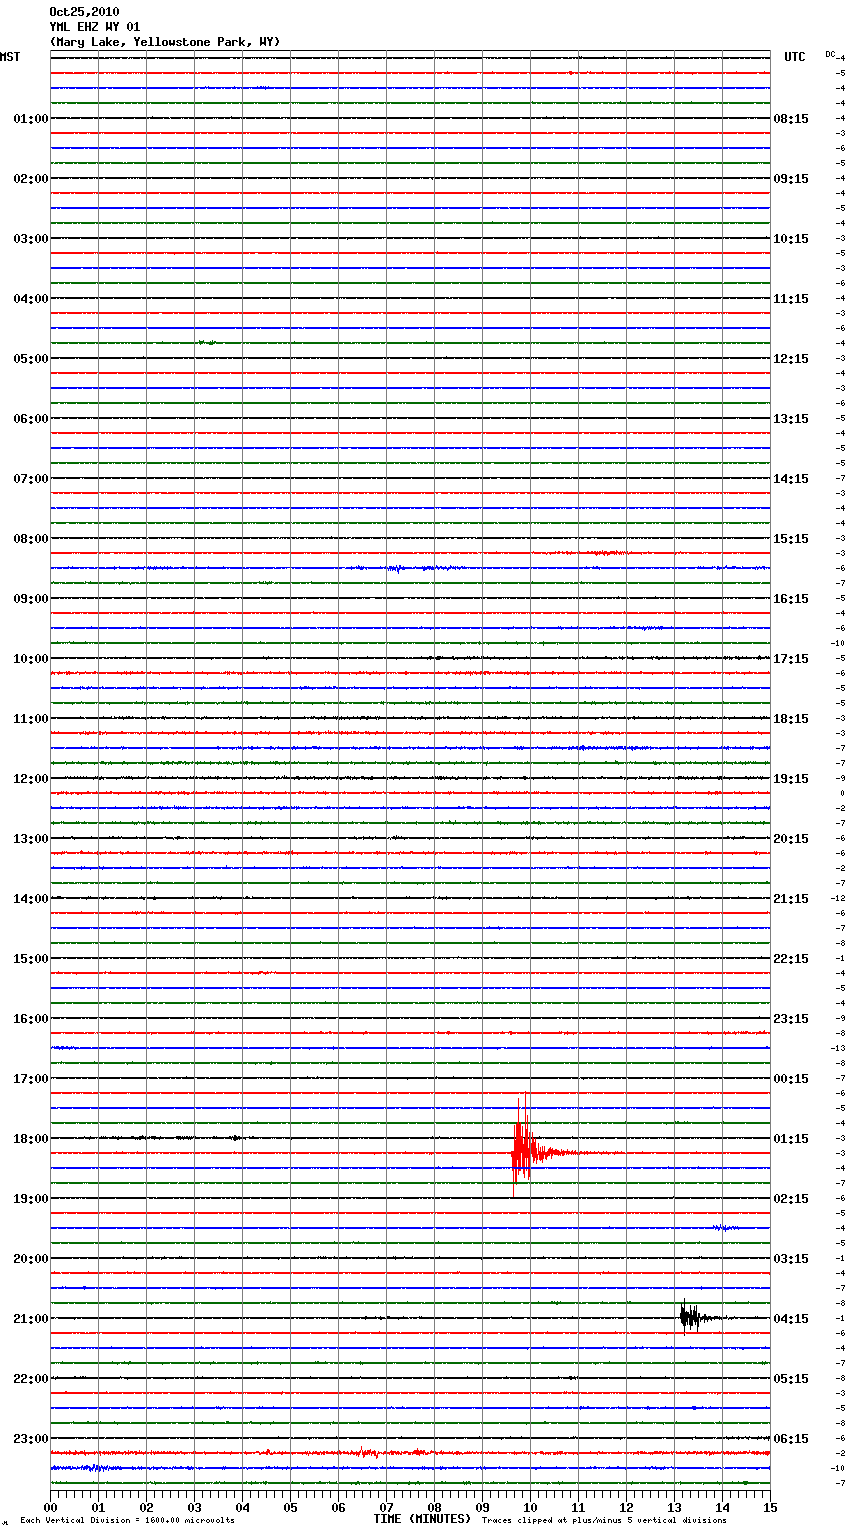Select the 16:00 MST time label
This screenshot has height=1534, width=850.
point(30,1019)
